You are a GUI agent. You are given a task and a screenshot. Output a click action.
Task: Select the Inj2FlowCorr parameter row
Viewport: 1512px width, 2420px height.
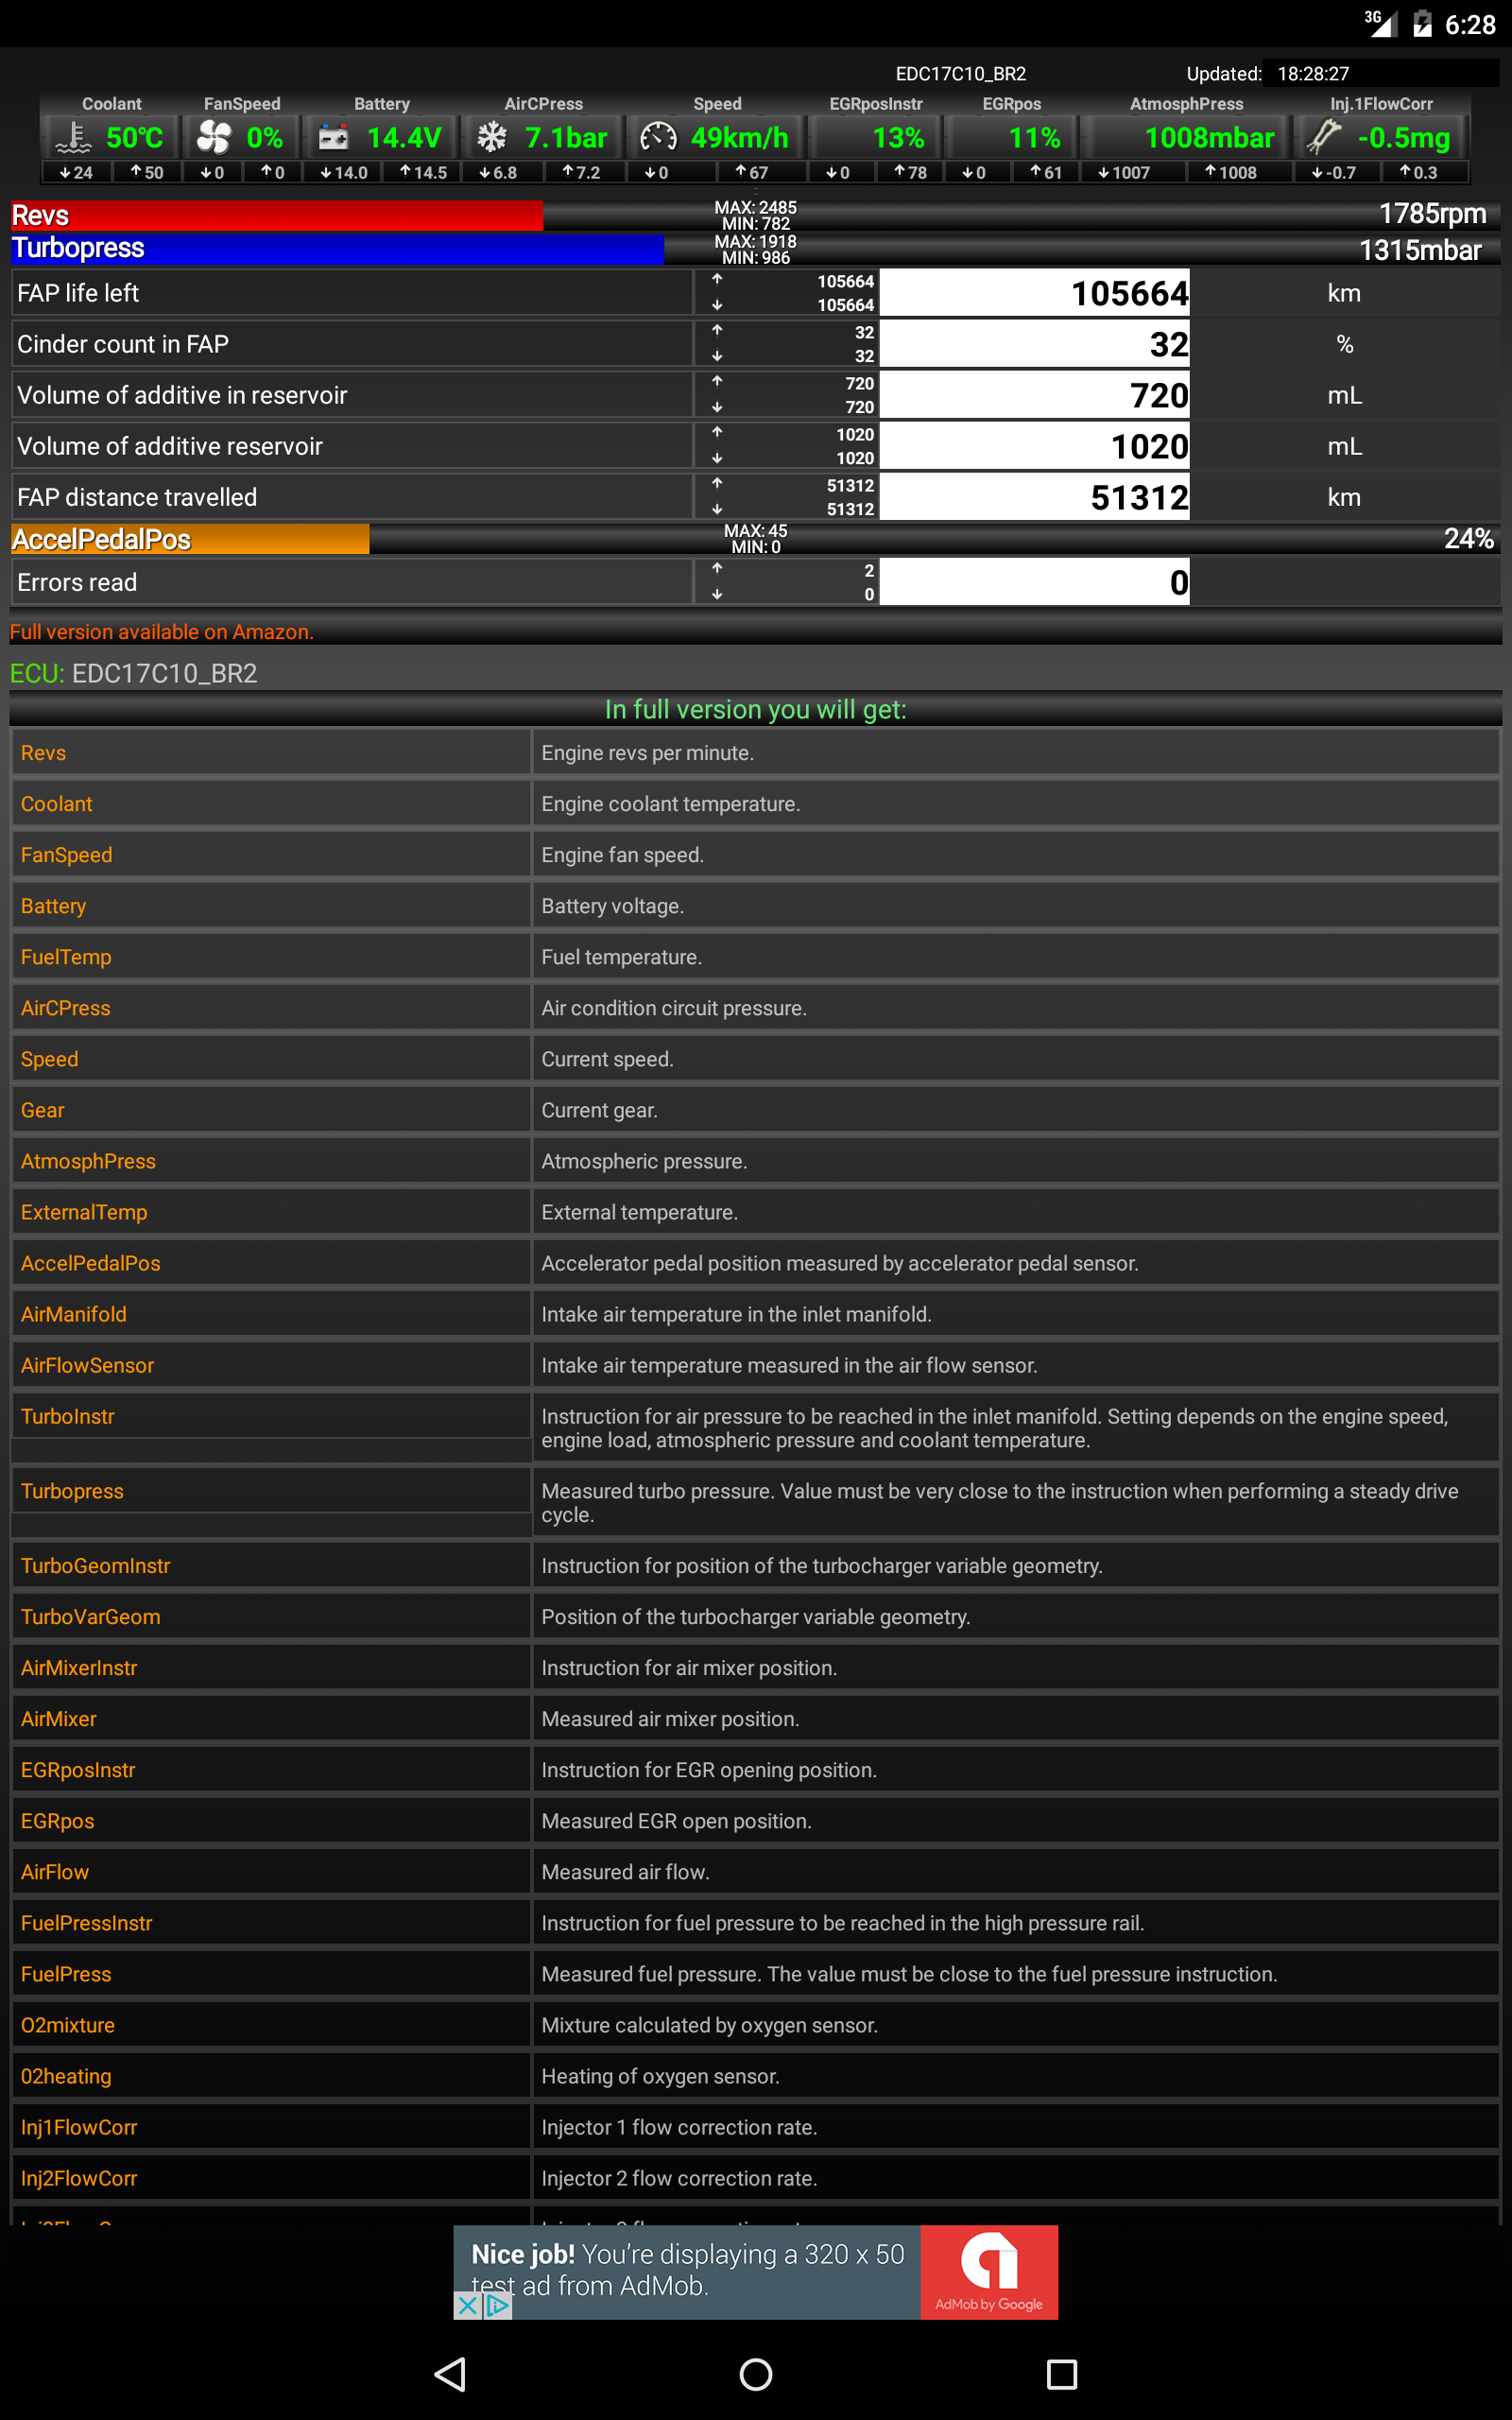click(756, 2178)
